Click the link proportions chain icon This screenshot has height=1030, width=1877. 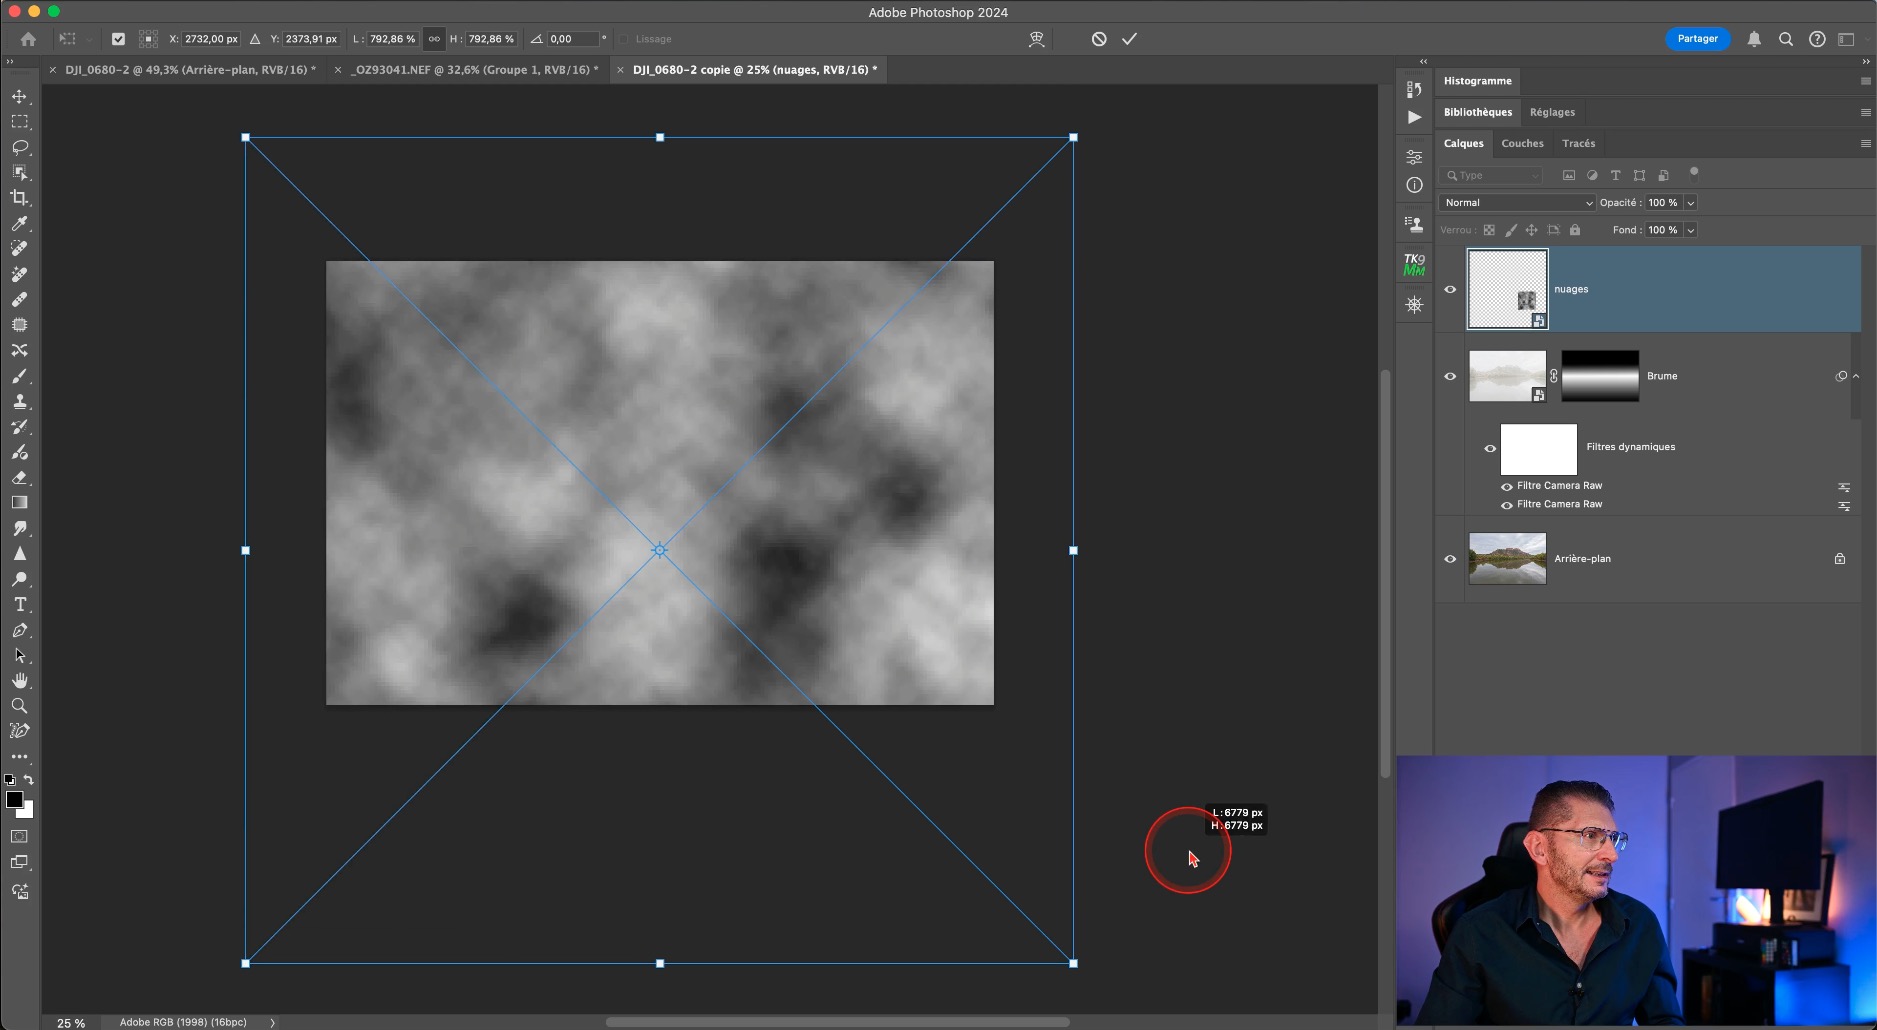click(434, 39)
